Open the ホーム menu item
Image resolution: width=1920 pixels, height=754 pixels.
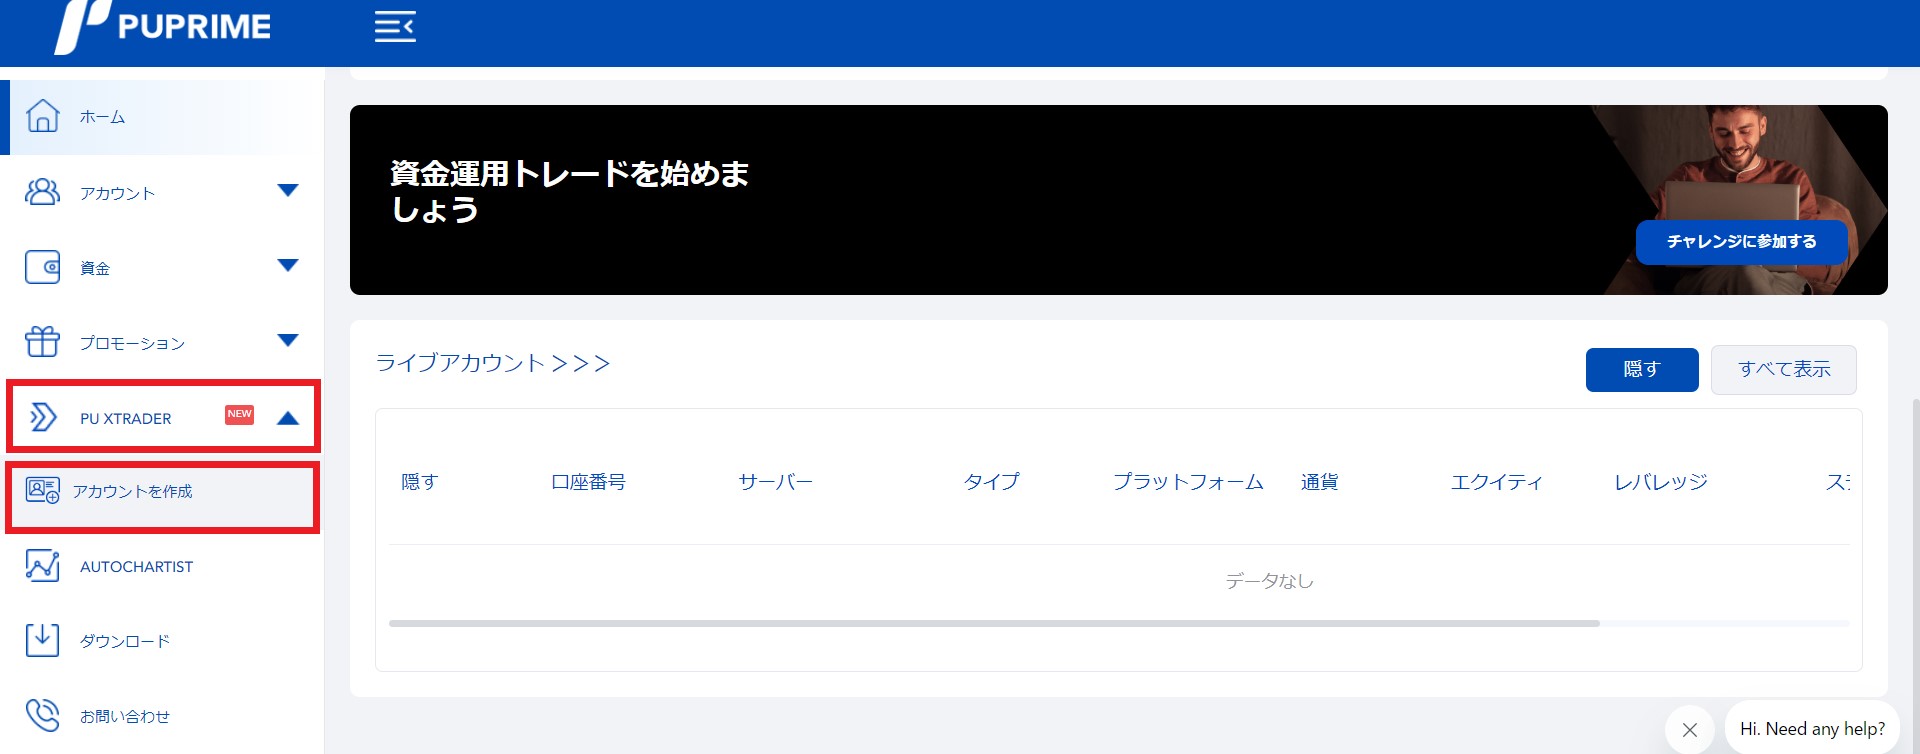[x=162, y=117]
